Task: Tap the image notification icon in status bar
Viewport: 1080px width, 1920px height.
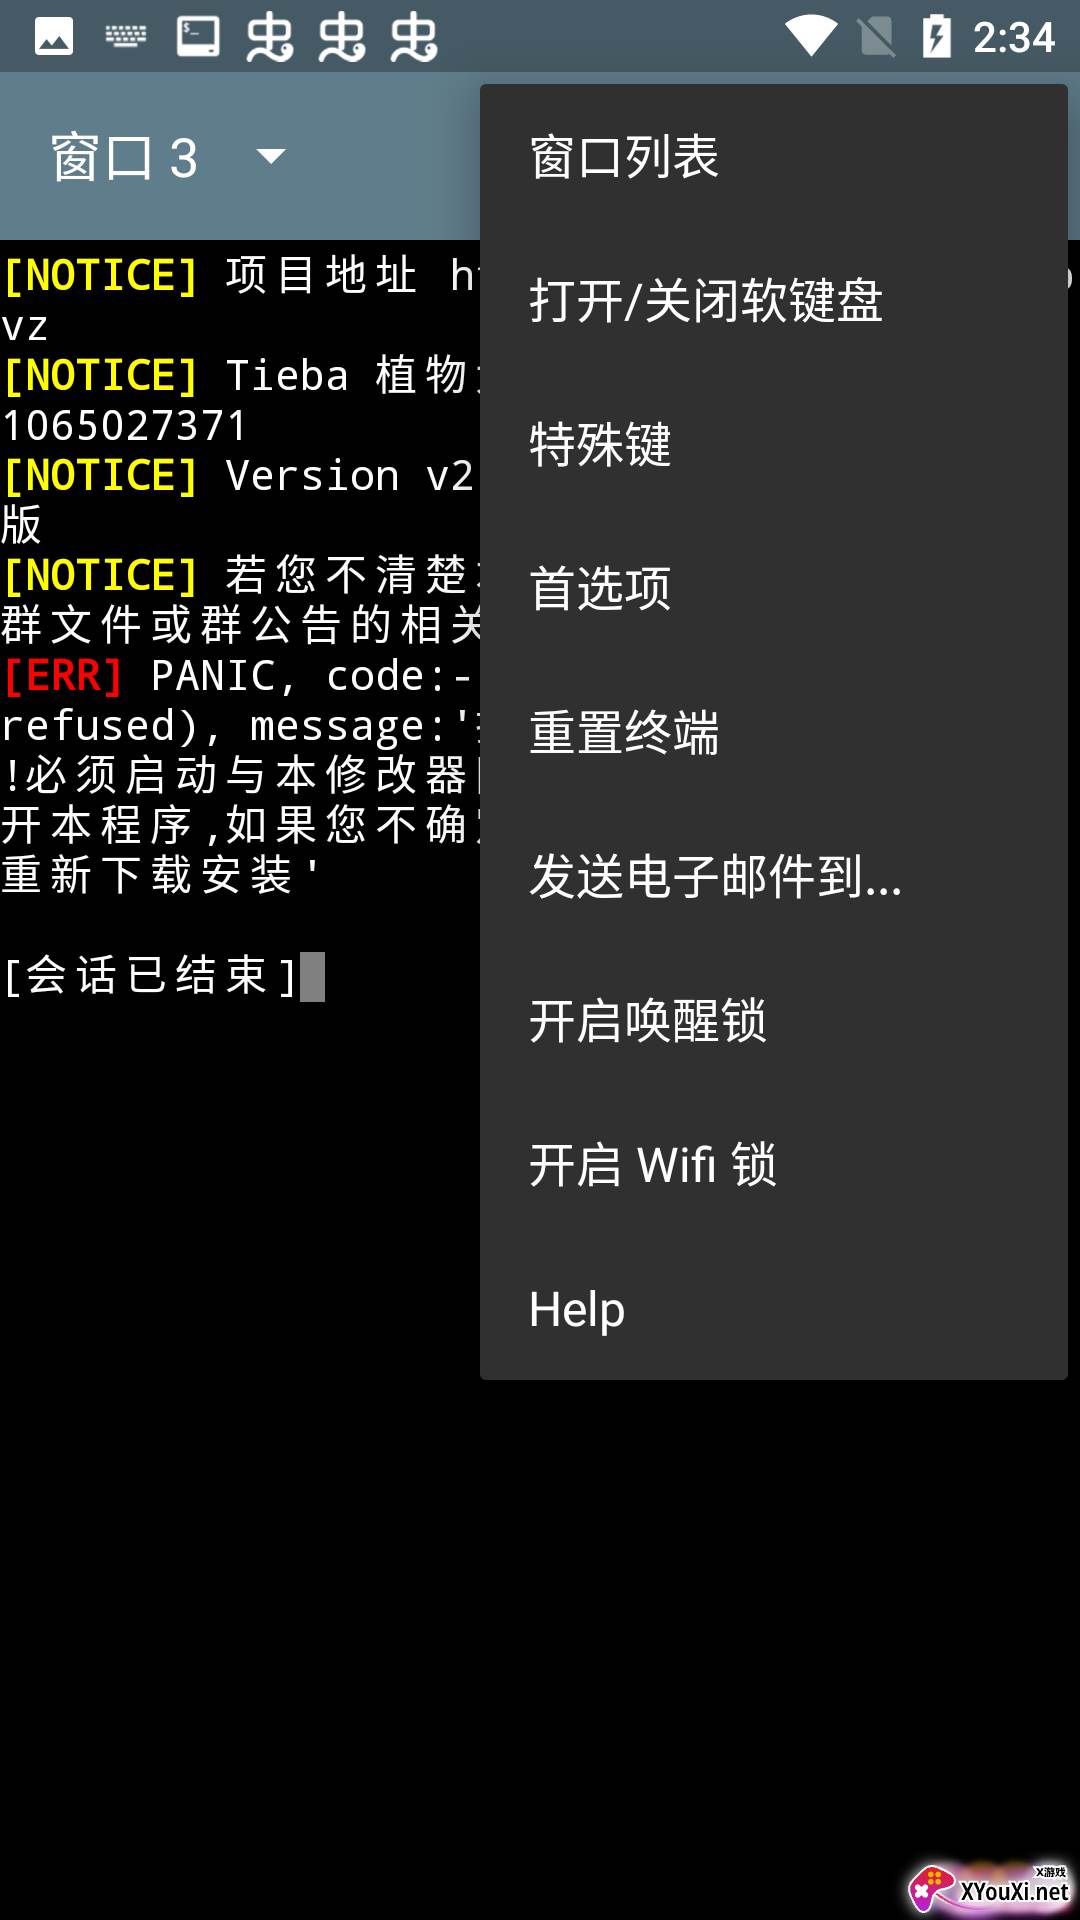Action: [x=54, y=38]
